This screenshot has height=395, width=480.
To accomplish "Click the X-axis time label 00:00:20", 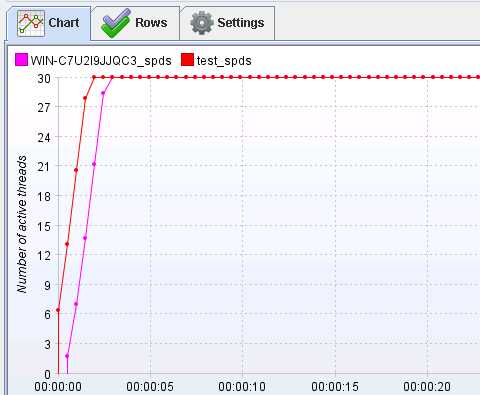I will point(427,387).
